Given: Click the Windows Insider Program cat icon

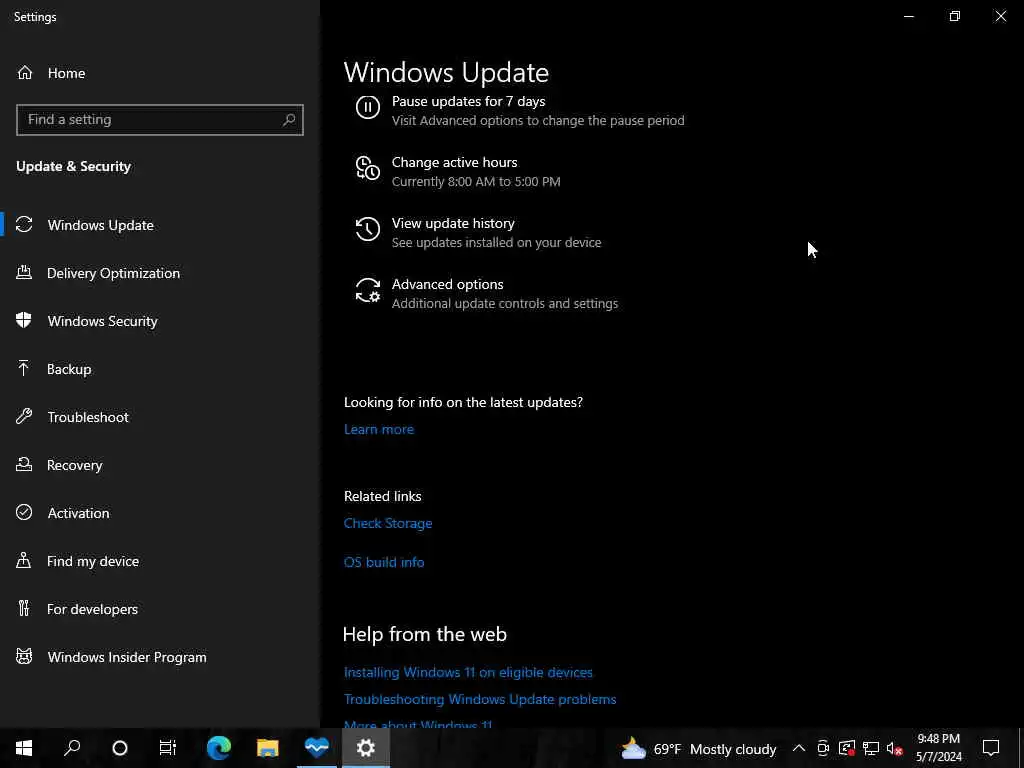Looking at the screenshot, I should click(x=24, y=656).
